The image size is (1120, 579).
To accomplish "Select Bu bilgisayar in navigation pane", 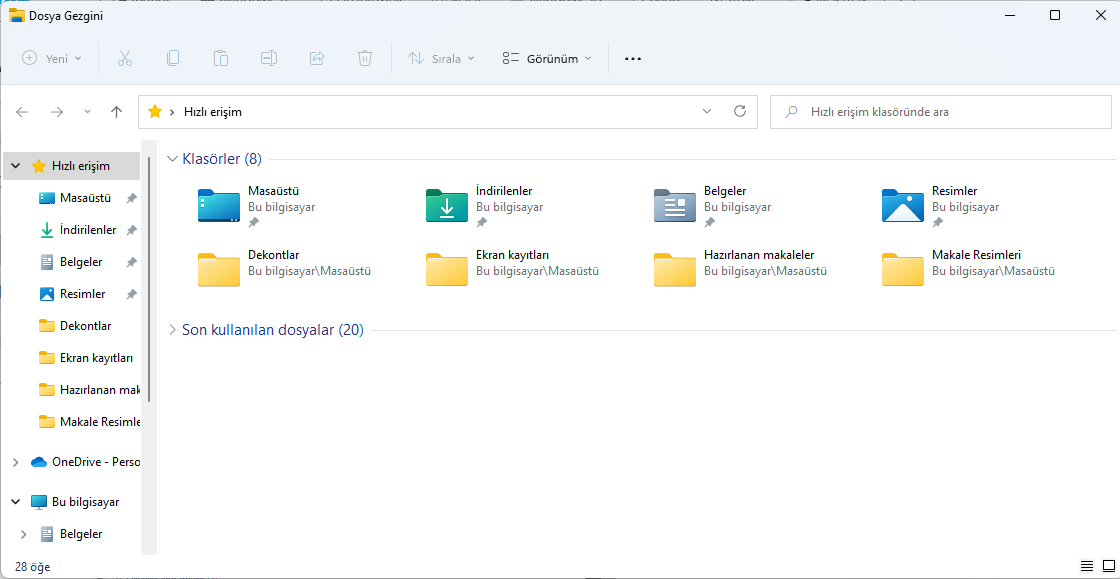I will 85,502.
